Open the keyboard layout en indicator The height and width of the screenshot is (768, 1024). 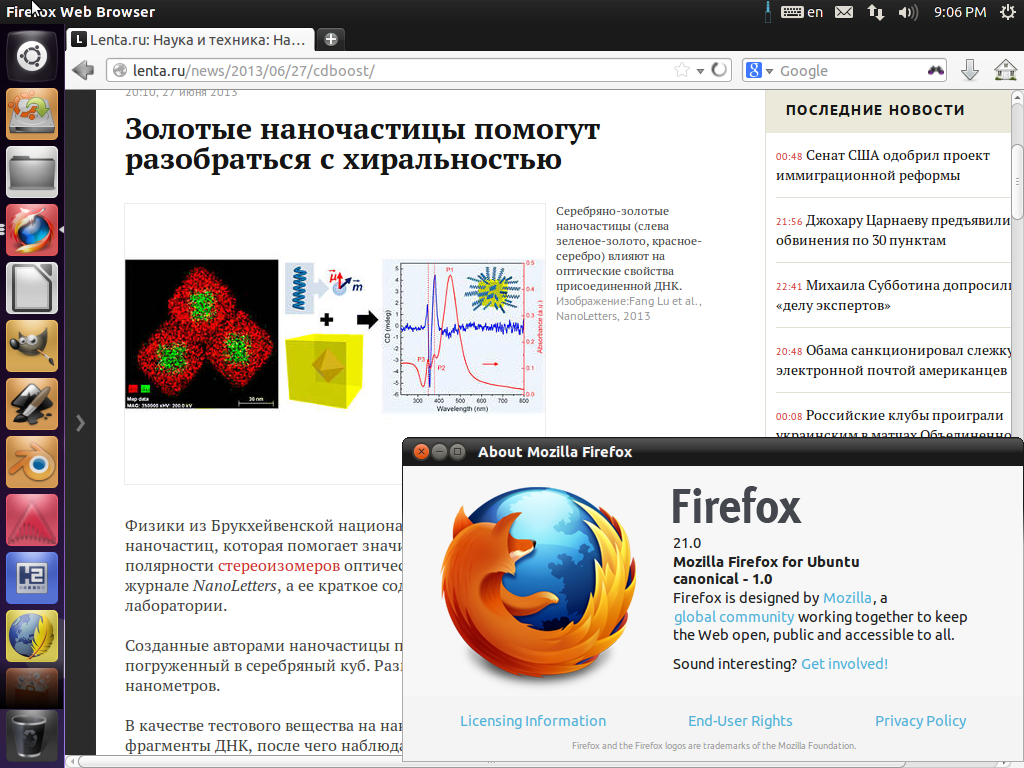pos(802,12)
